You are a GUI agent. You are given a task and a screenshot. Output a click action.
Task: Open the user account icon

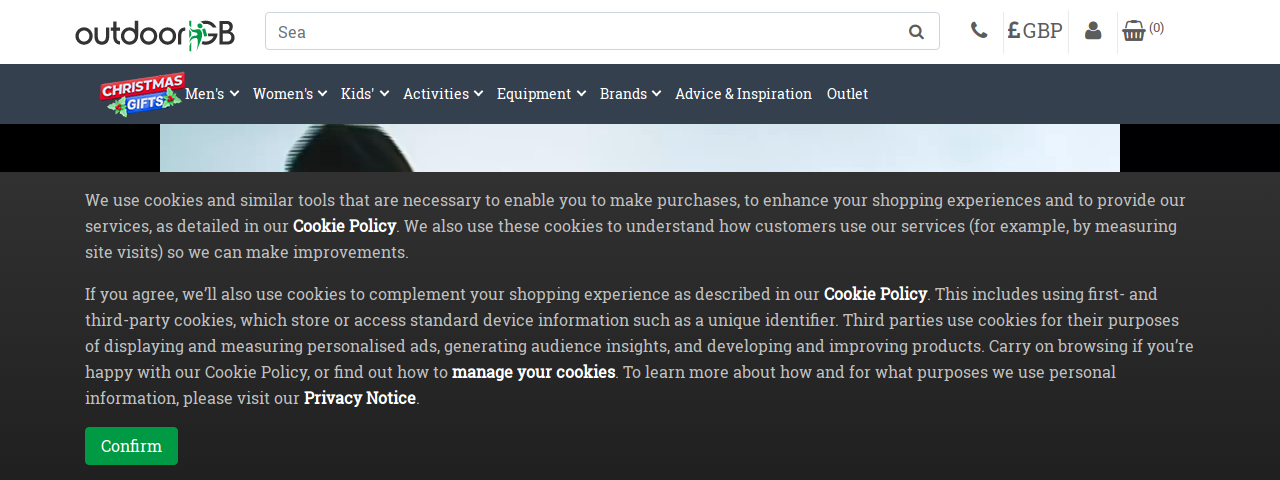1093,31
